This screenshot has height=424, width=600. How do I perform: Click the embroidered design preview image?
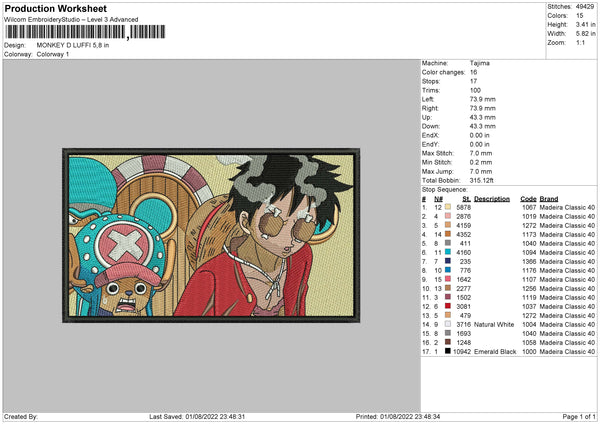[x=211, y=235]
